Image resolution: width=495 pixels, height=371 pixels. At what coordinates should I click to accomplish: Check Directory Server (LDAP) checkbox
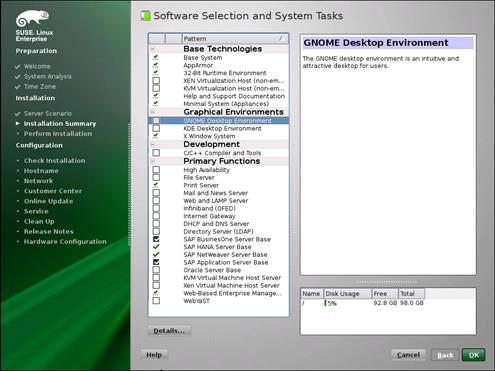point(156,231)
